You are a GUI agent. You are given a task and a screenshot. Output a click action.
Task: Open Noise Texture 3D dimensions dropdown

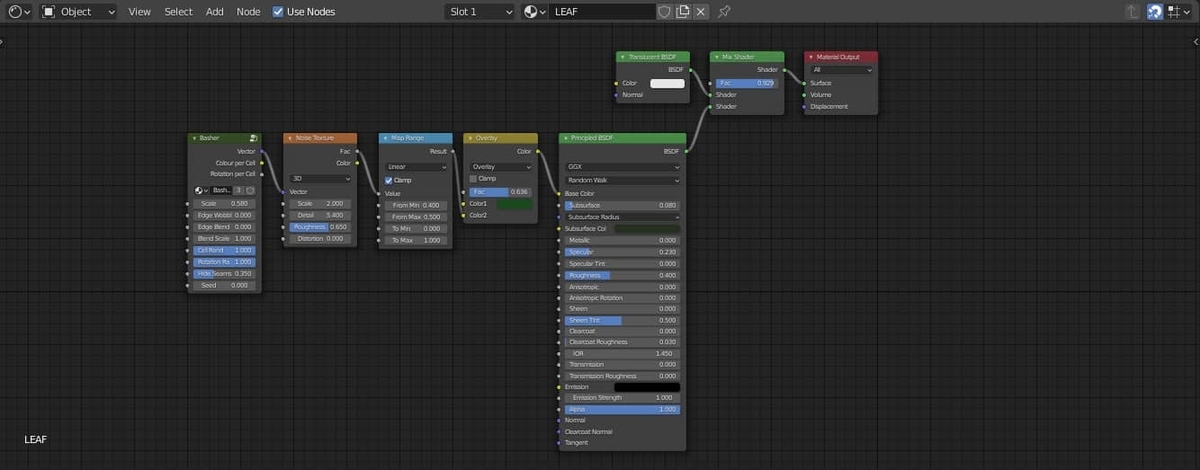(x=320, y=178)
